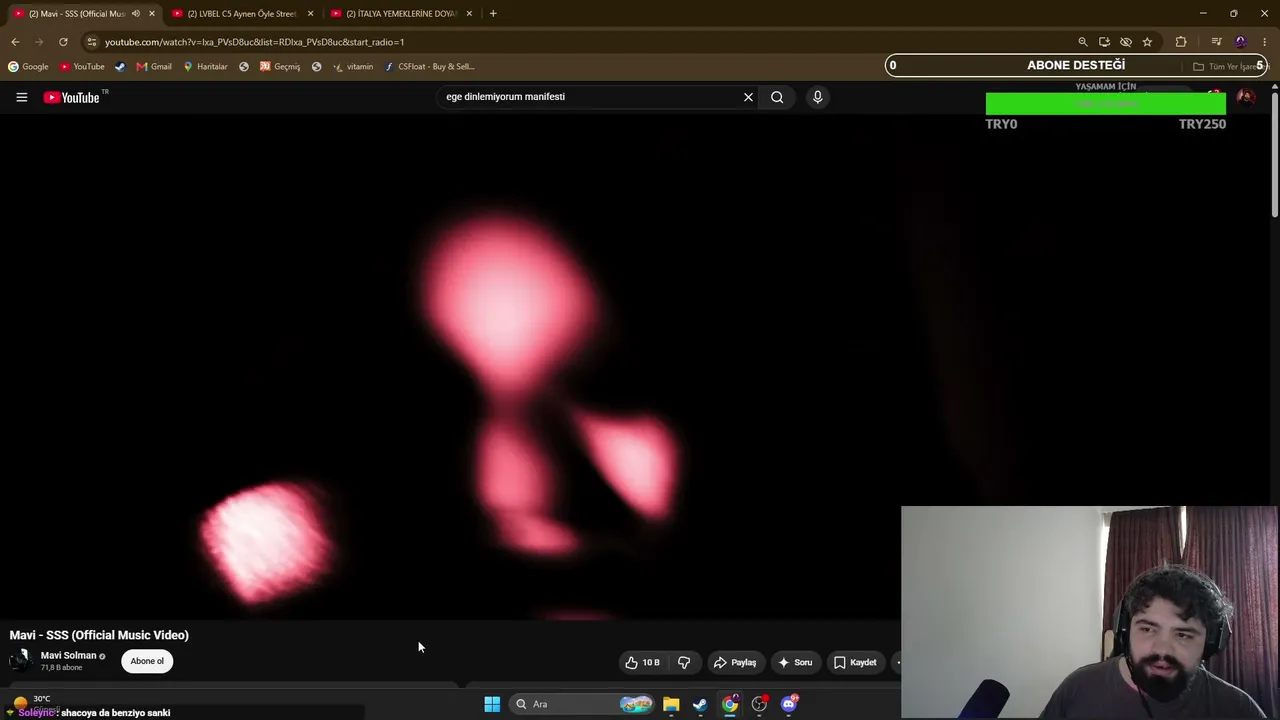Close the İTALYA YEMEKLERİNE tab
This screenshot has width=1280, height=720.
pos(469,14)
